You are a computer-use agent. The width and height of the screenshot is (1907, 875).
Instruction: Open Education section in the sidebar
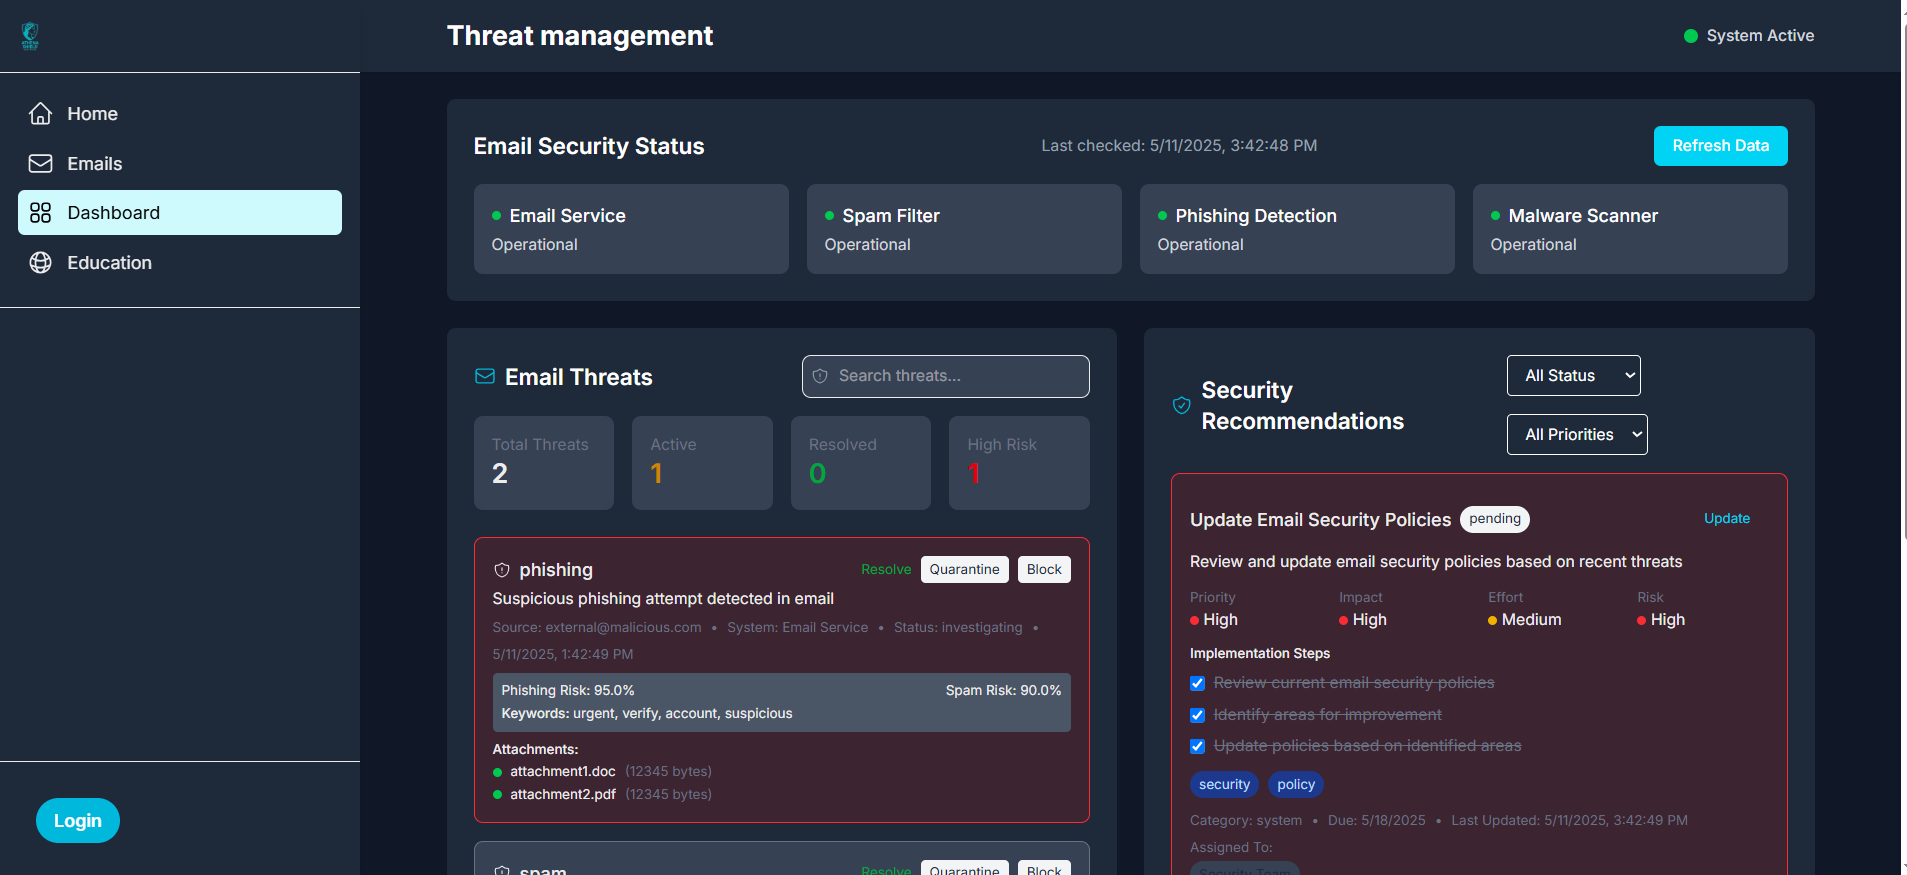pos(180,262)
